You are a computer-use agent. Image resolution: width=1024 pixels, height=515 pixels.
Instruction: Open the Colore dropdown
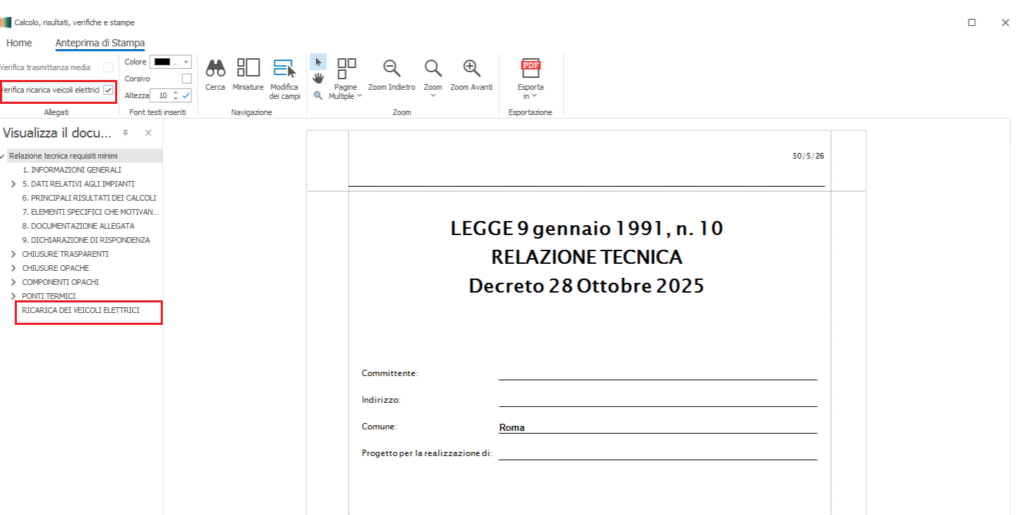[170, 62]
